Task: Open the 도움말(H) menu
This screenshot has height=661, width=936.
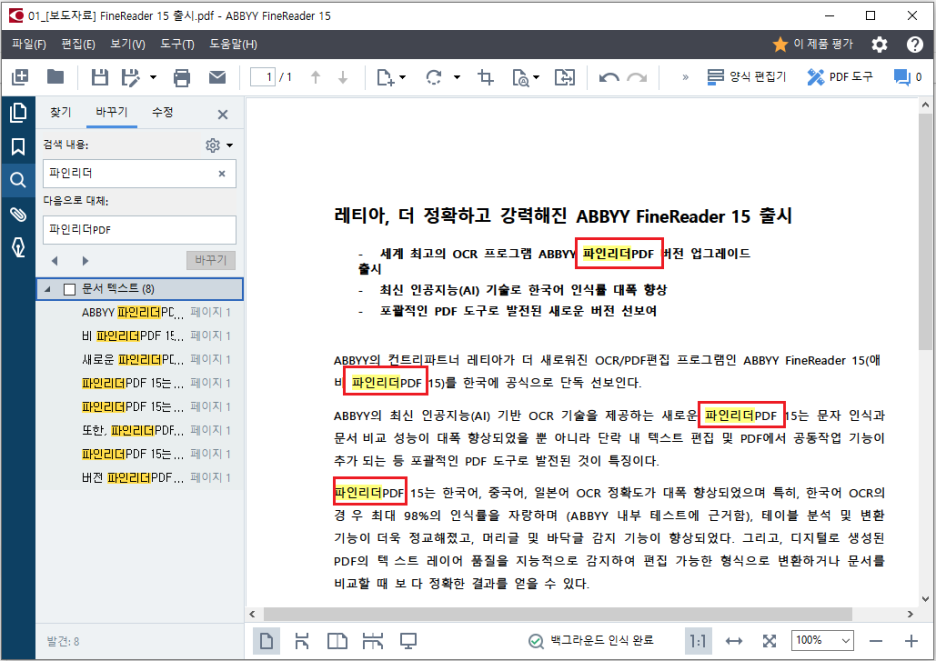Action: click(x=233, y=44)
